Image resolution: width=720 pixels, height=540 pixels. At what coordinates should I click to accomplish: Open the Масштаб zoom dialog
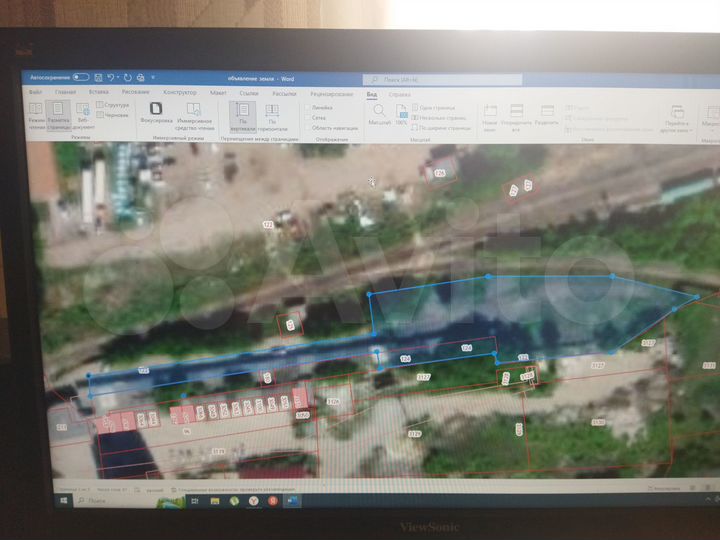pos(379,115)
